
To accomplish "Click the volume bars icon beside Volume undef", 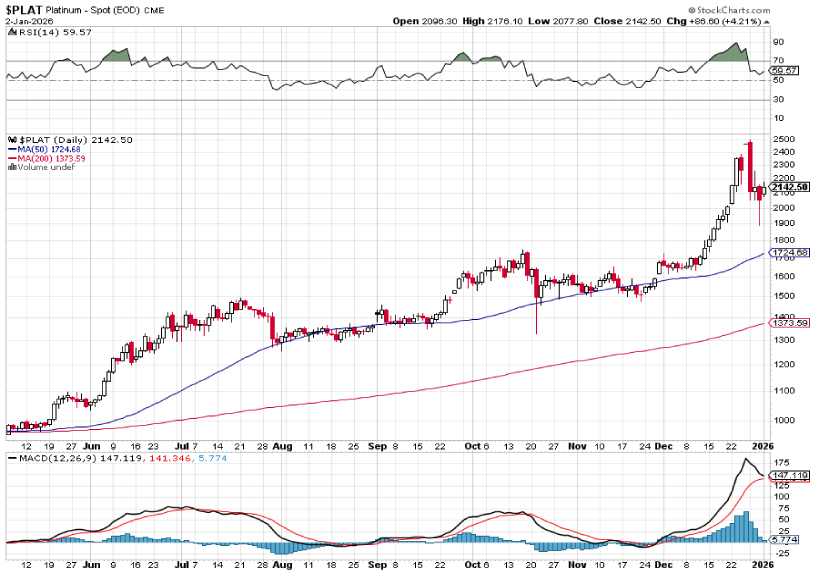I will click(x=9, y=167).
